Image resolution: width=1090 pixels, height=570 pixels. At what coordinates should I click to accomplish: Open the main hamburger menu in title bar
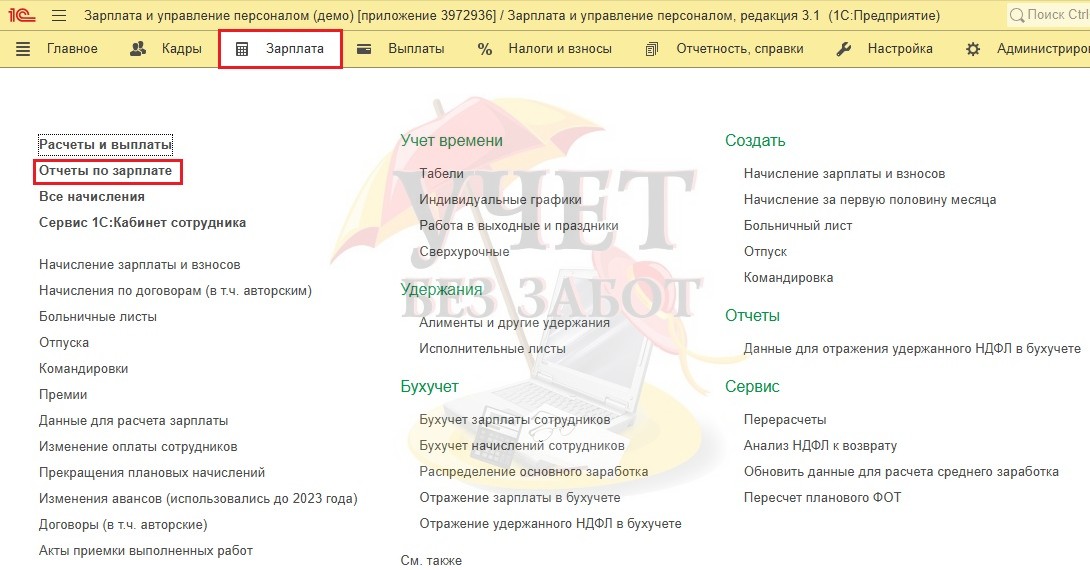pos(59,15)
